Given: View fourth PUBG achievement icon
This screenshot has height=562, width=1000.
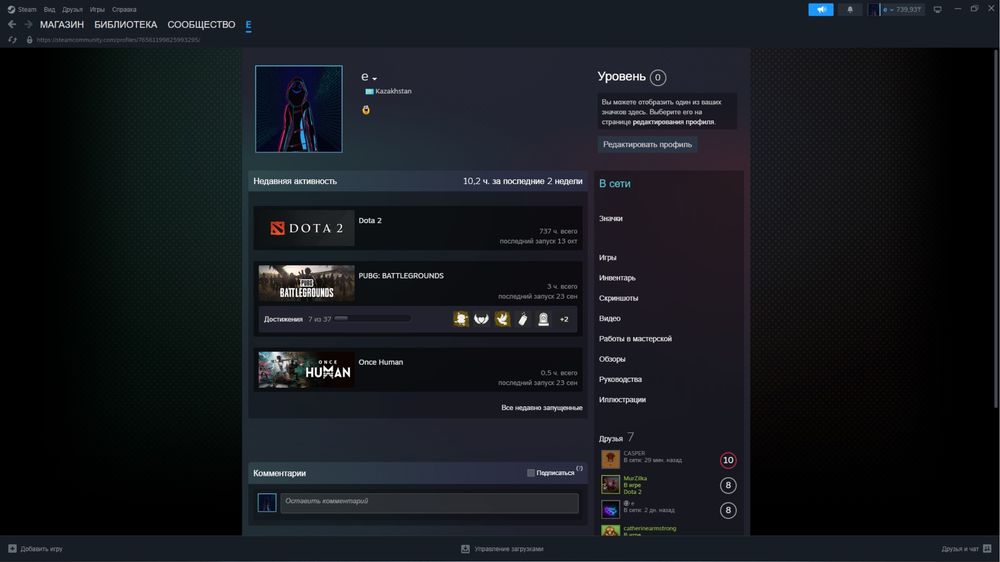Looking at the screenshot, I should [522, 319].
